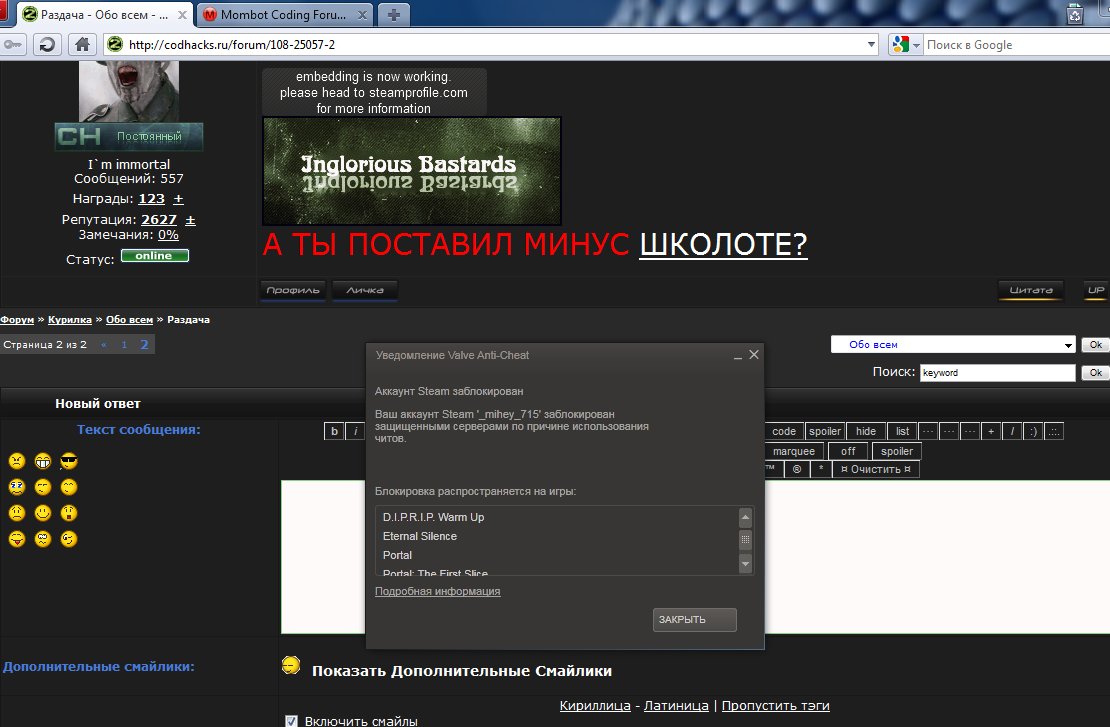Go to page 1 of the thread
Screen dimensions: 1110x727
pyautogui.click(x=124, y=345)
